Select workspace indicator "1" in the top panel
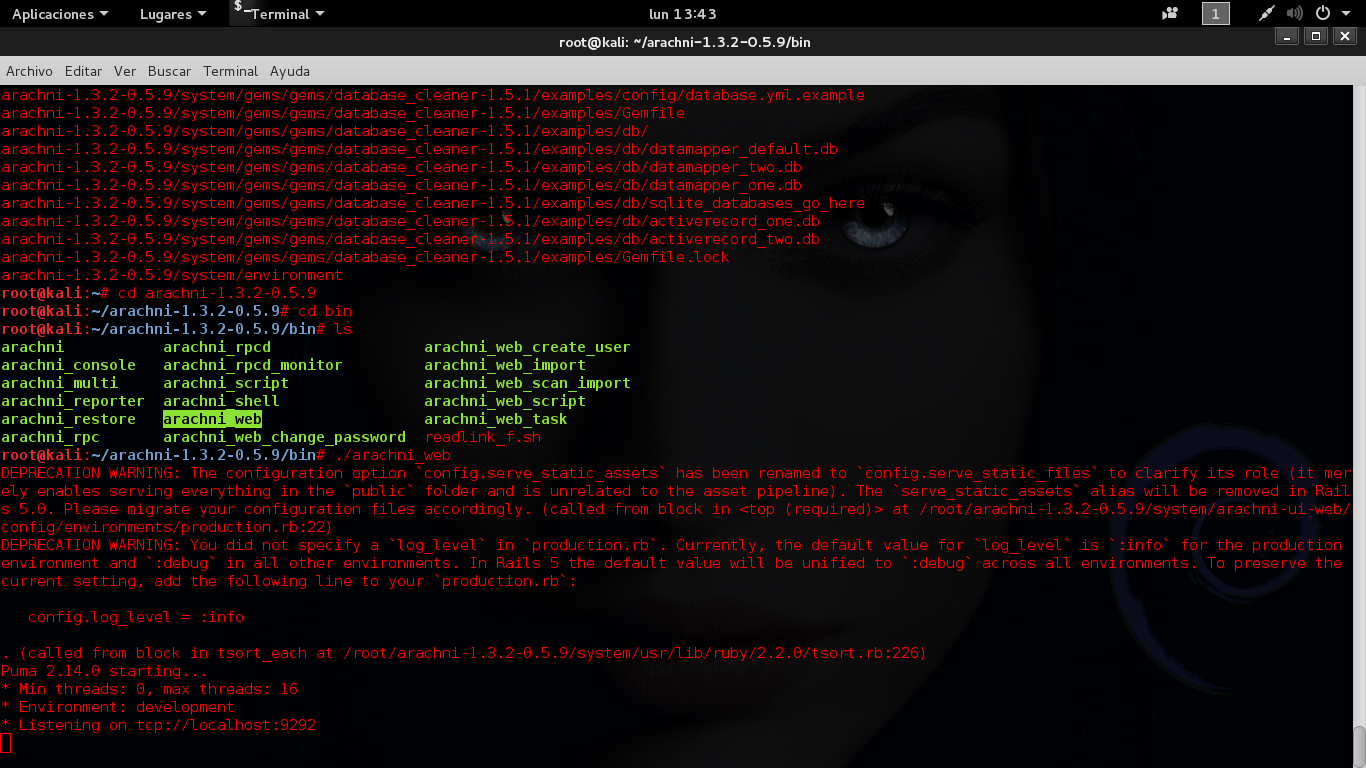Image resolution: width=1366 pixels, height=768 pixels. pos(1216,14)
